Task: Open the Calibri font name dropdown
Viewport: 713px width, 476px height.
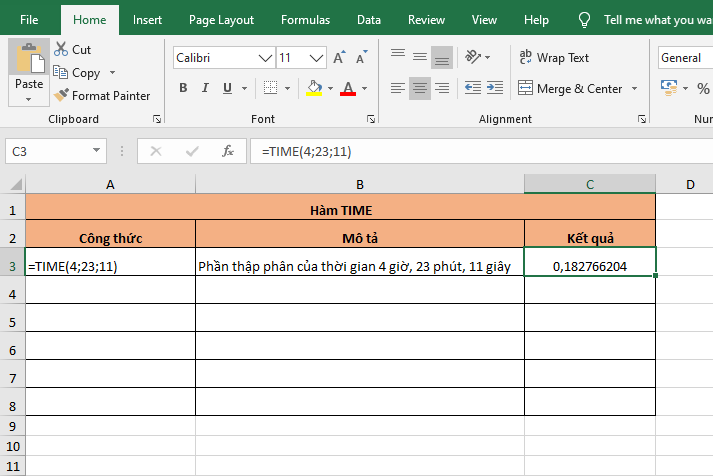Action: click(265, 58)
